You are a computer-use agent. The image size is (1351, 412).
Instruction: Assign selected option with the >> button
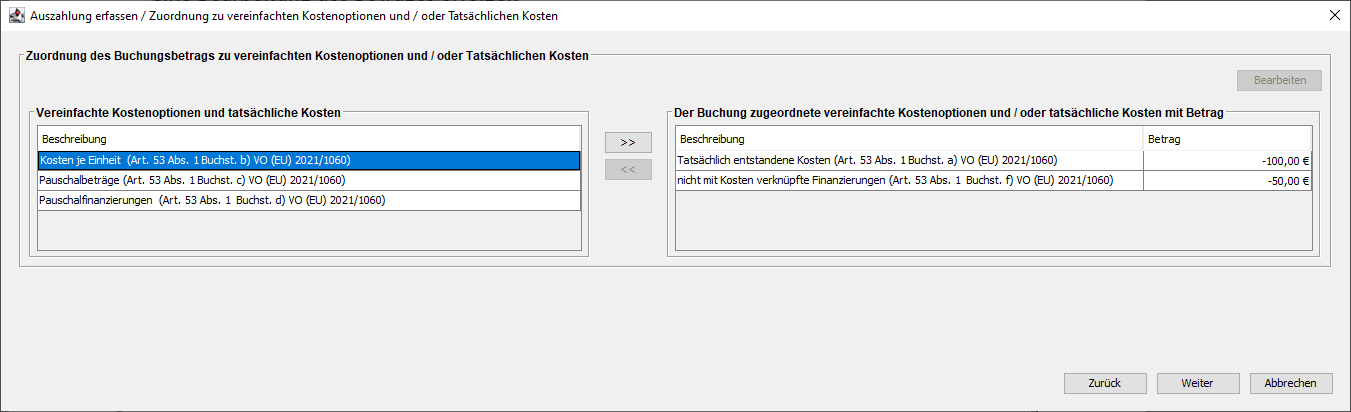coord(628,142)
